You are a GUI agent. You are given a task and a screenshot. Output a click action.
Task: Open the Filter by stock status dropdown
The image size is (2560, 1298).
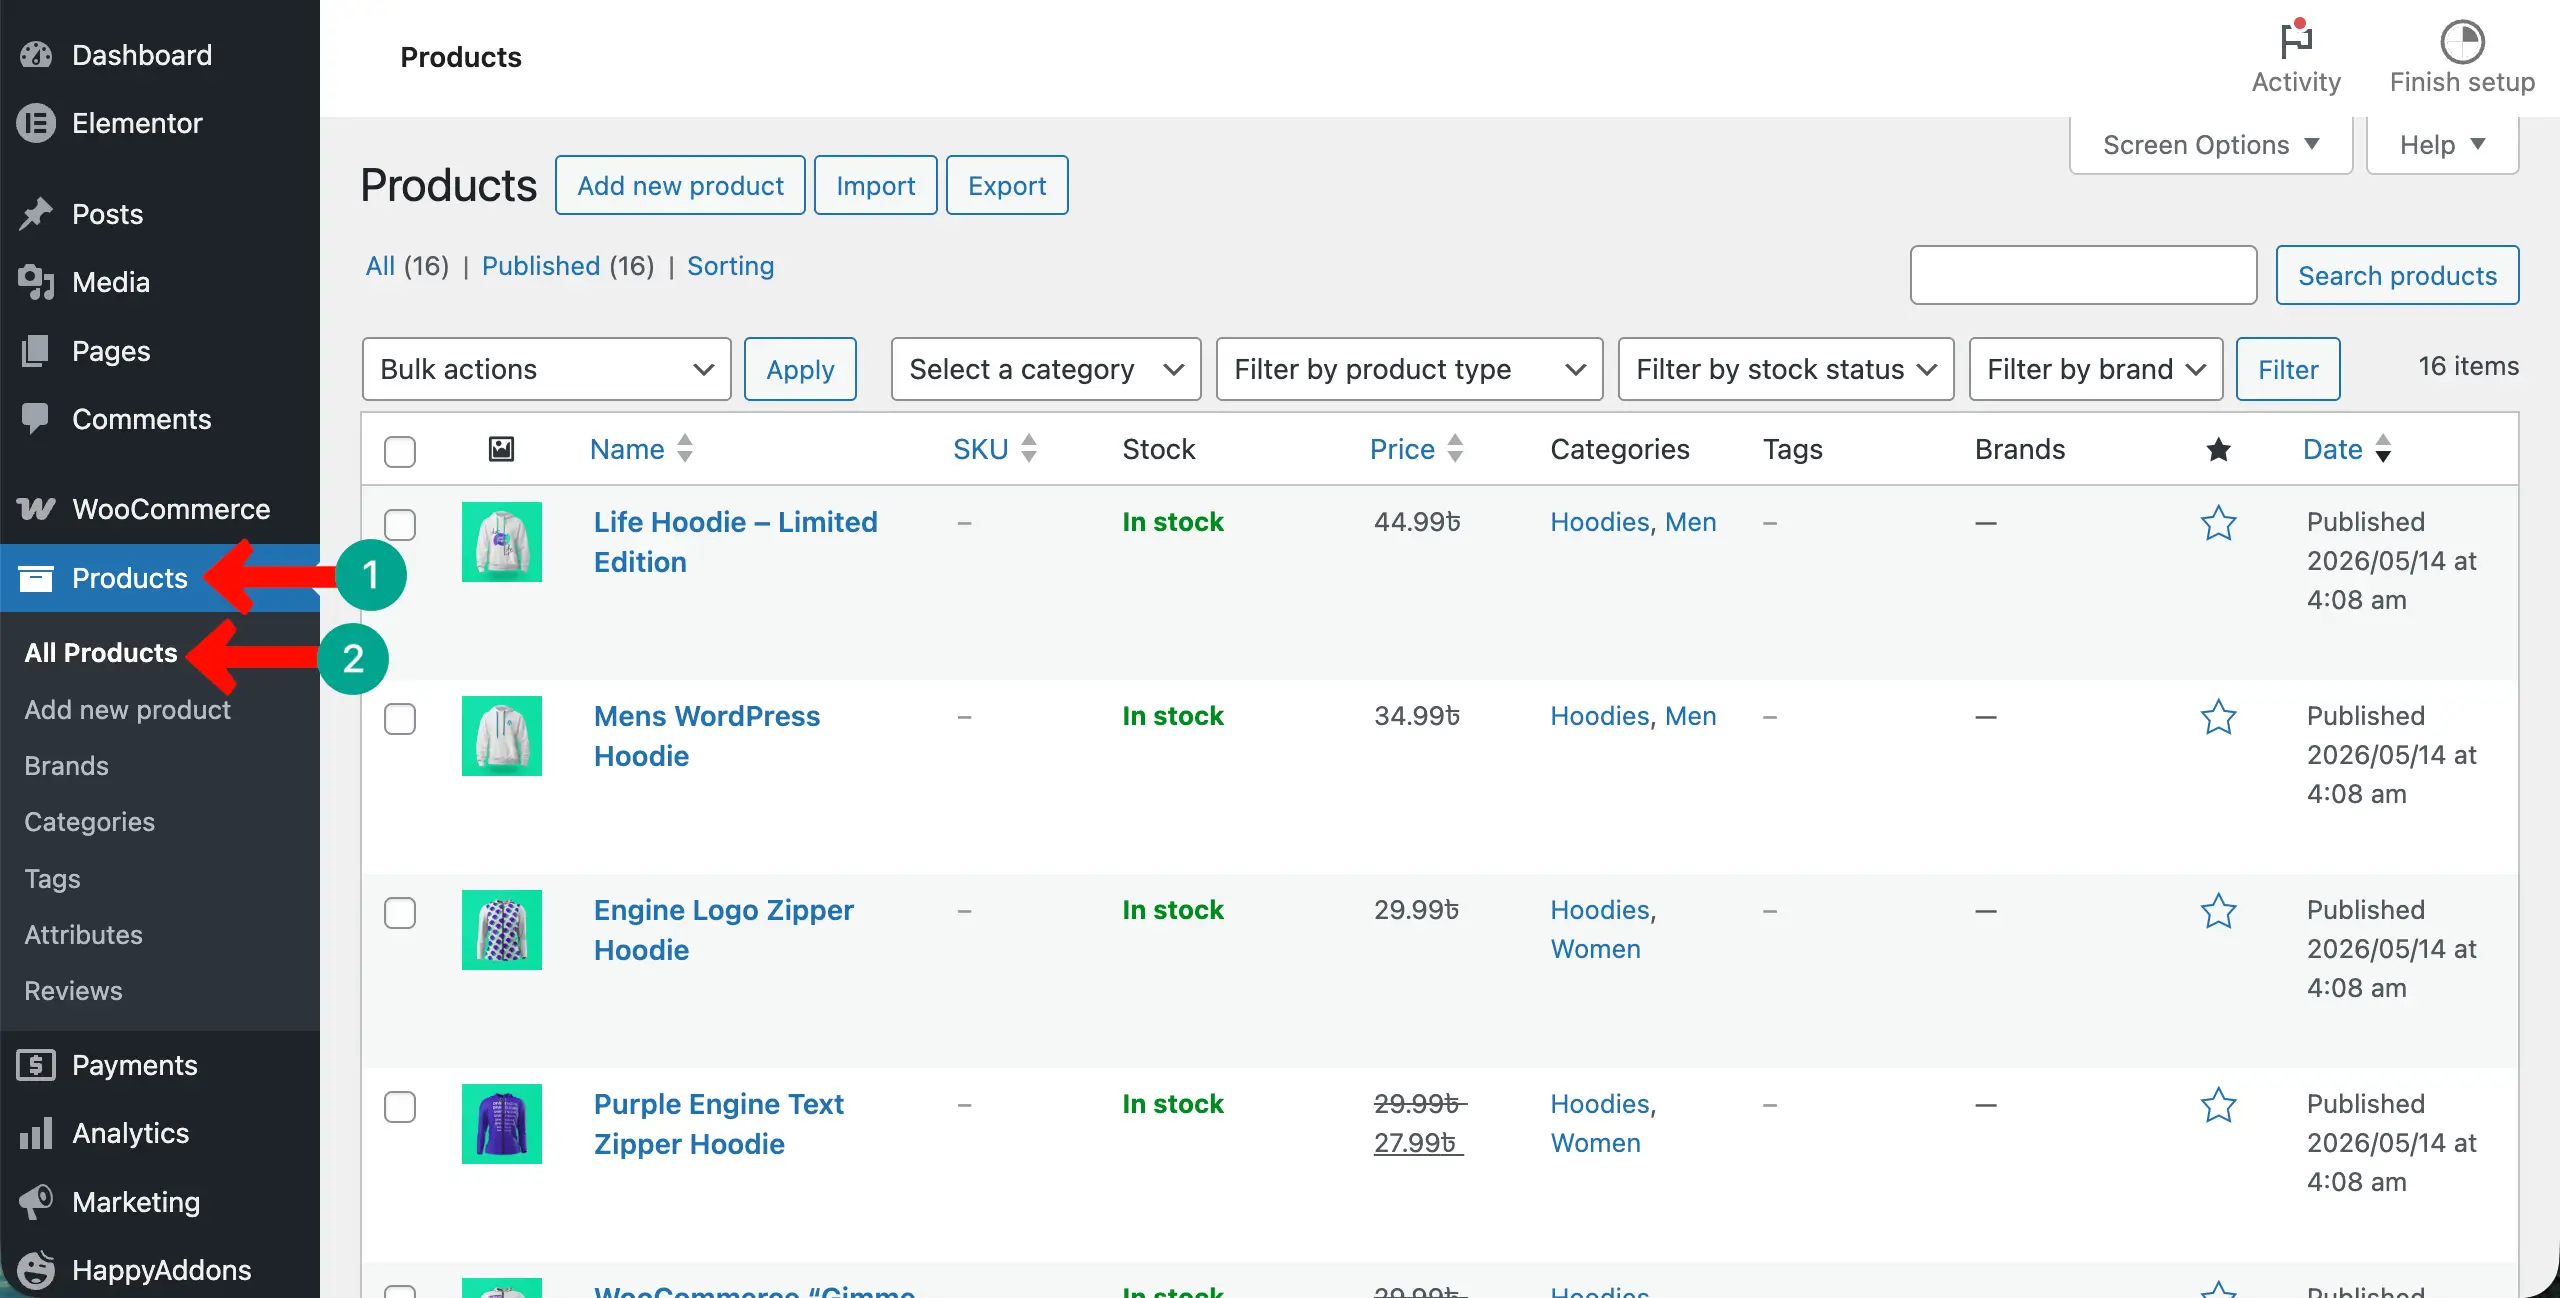tap(1786, 369)
